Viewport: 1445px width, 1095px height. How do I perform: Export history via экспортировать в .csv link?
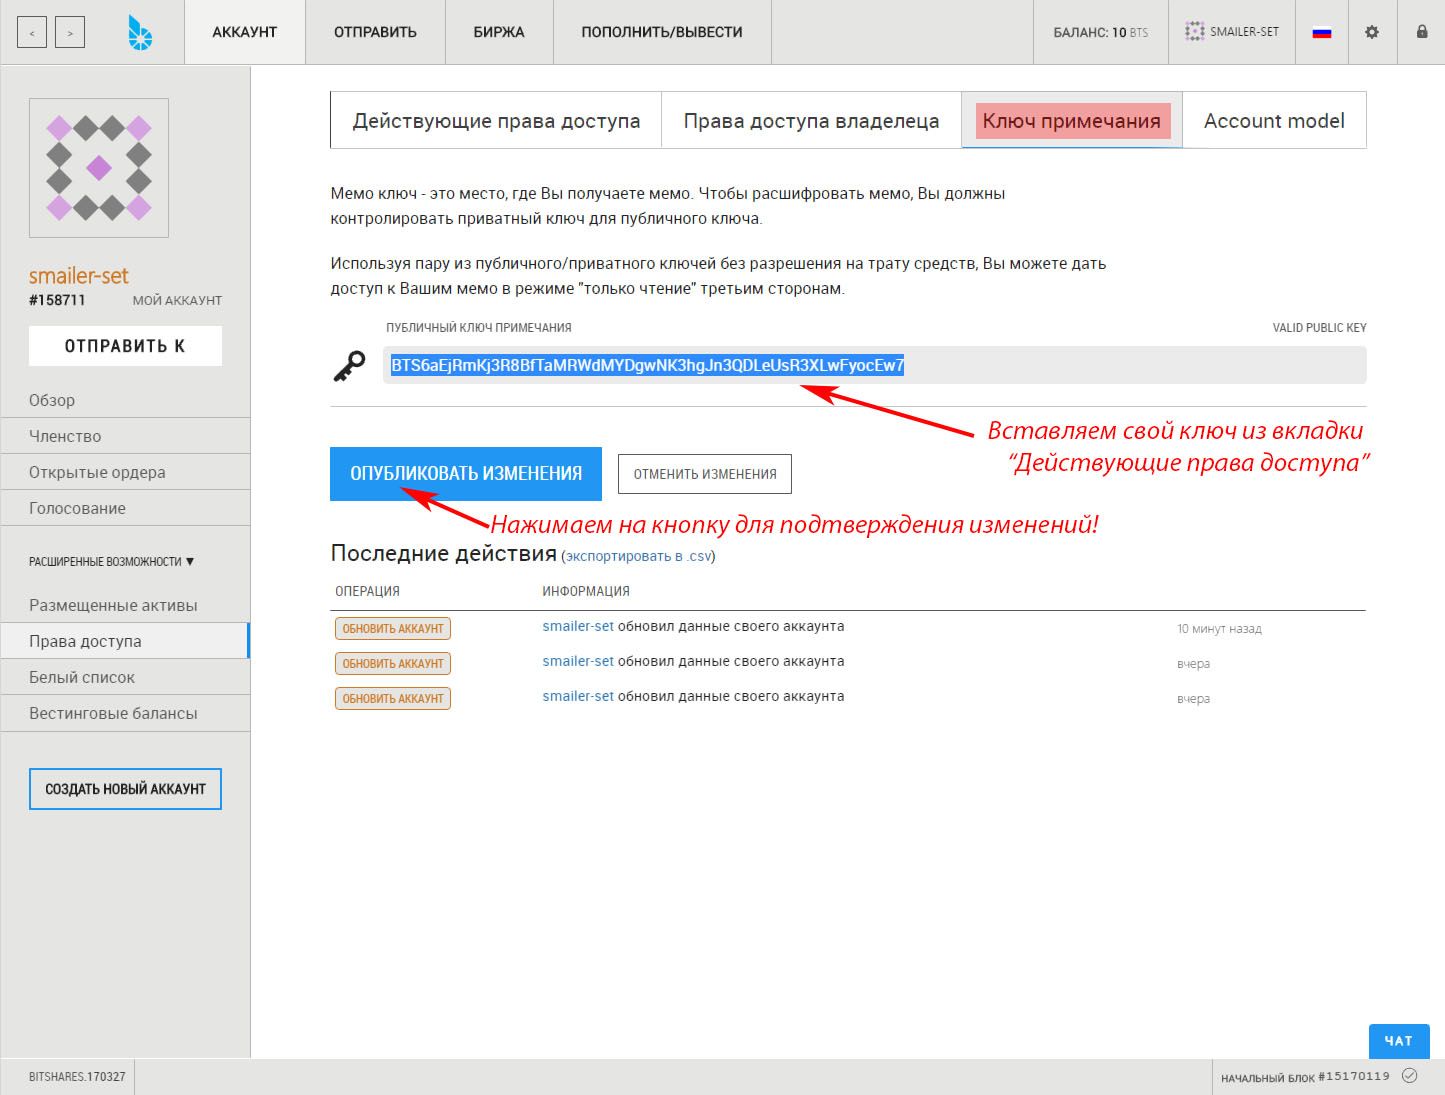pos(638,556)
